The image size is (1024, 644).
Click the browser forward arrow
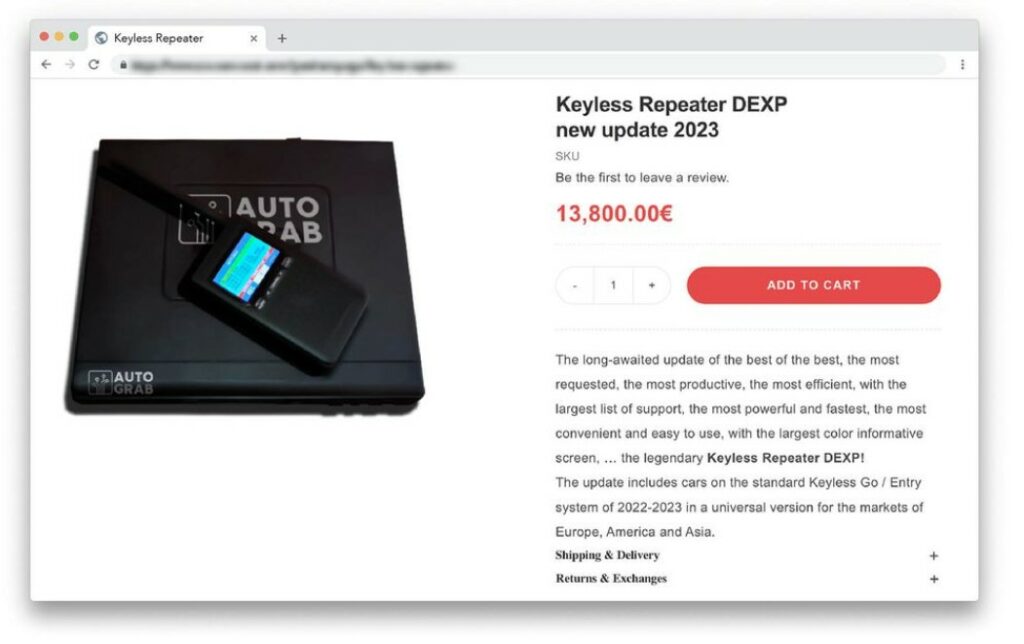pyautogui.click(x=70, y=64)
